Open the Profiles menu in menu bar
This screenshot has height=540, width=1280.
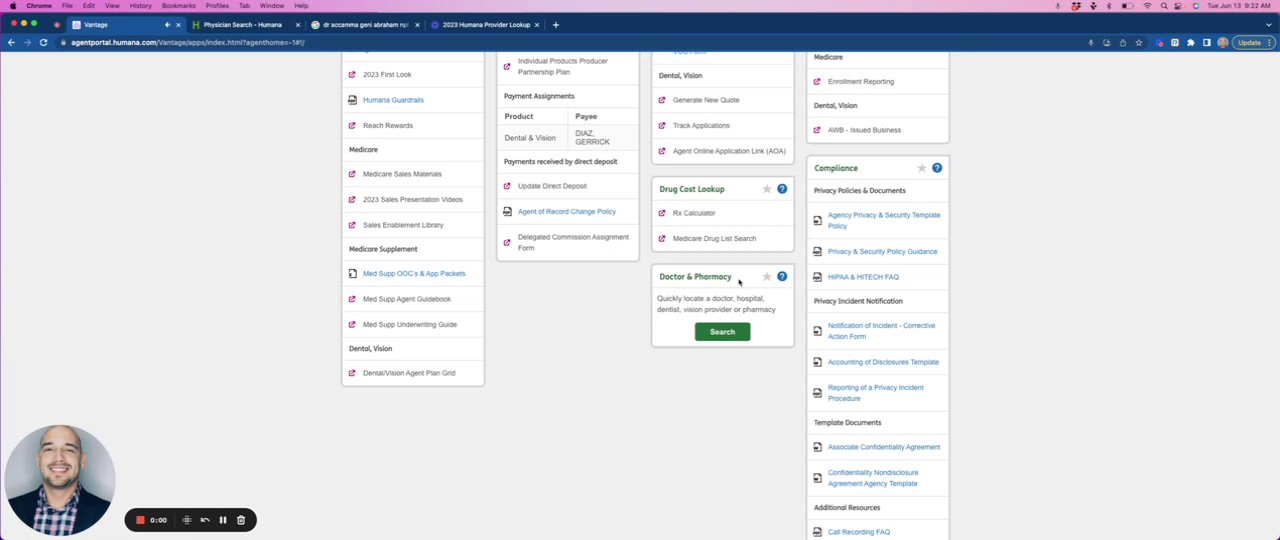[x=217, y=6]
